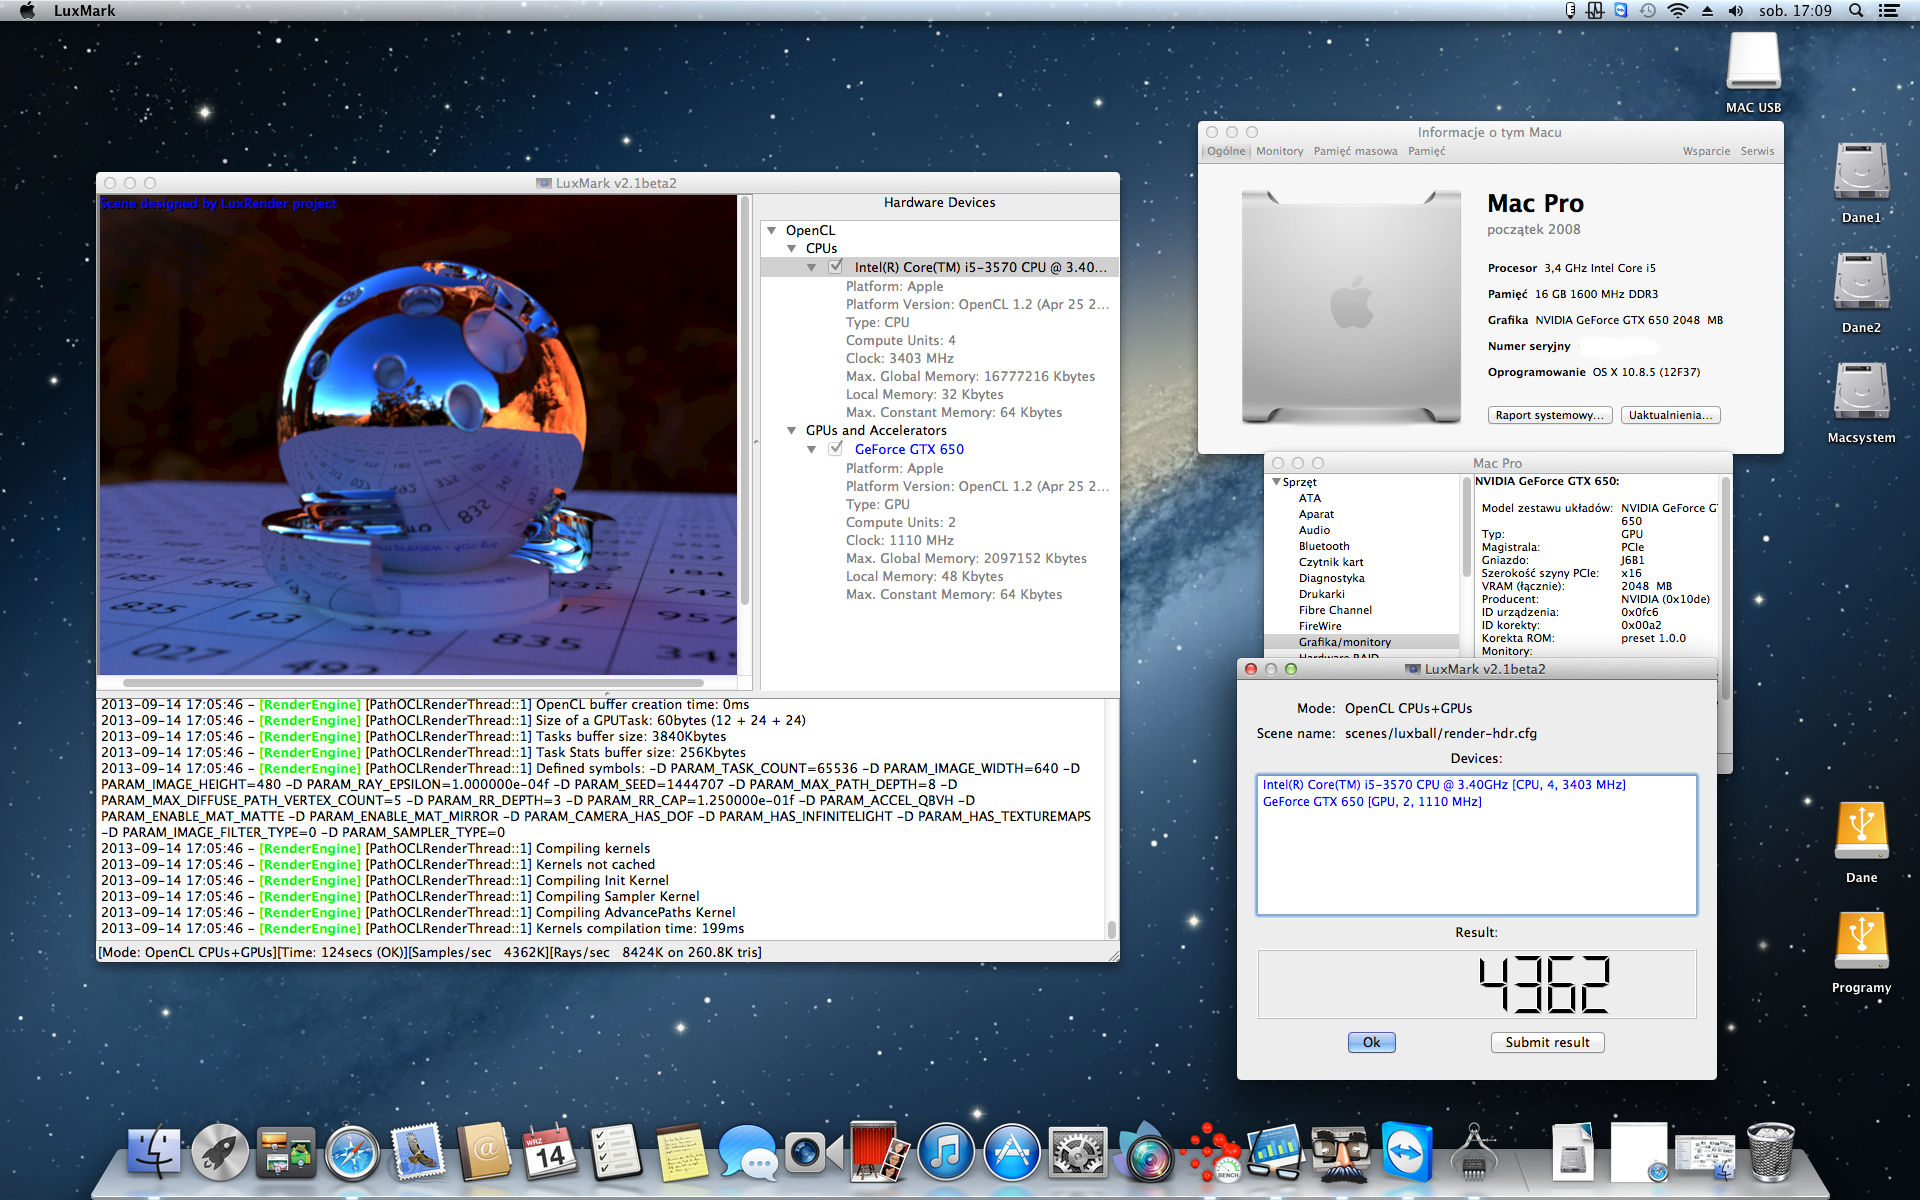Toggle the GeForce GTX 650 device checkbox

pos(836,449)
